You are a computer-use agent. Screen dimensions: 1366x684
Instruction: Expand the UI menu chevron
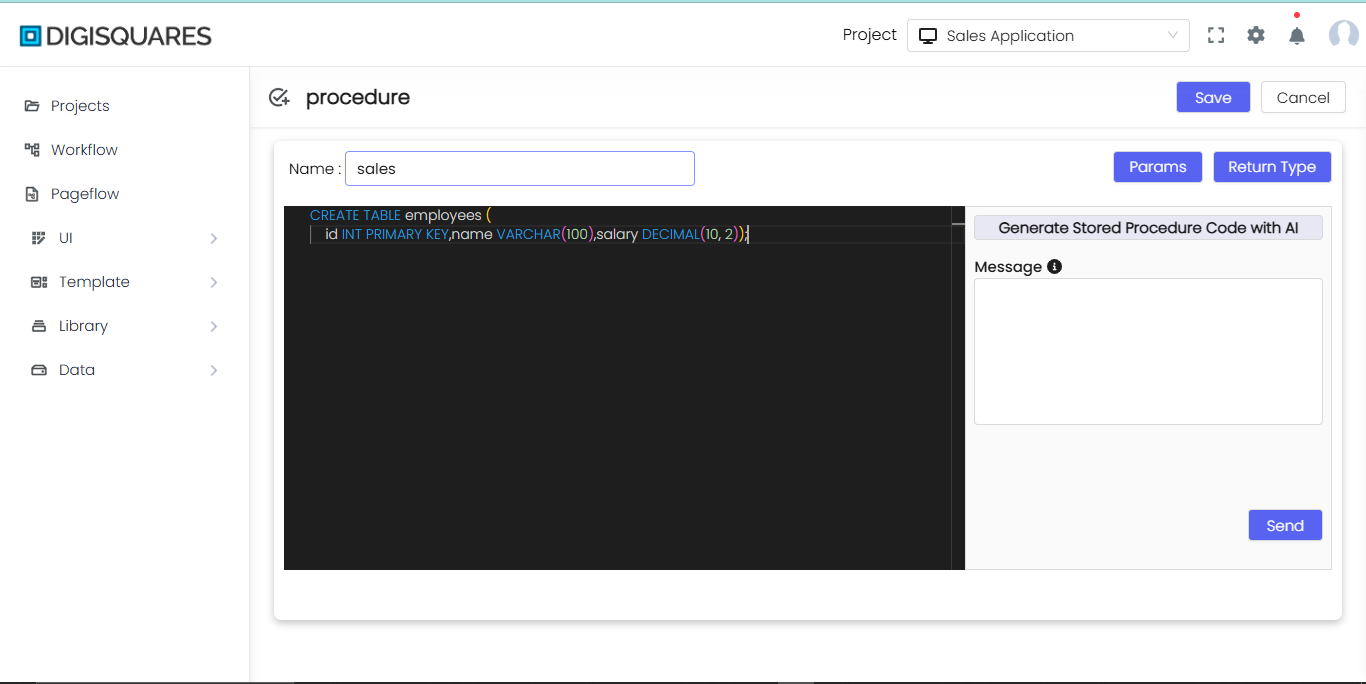(214, 238)
